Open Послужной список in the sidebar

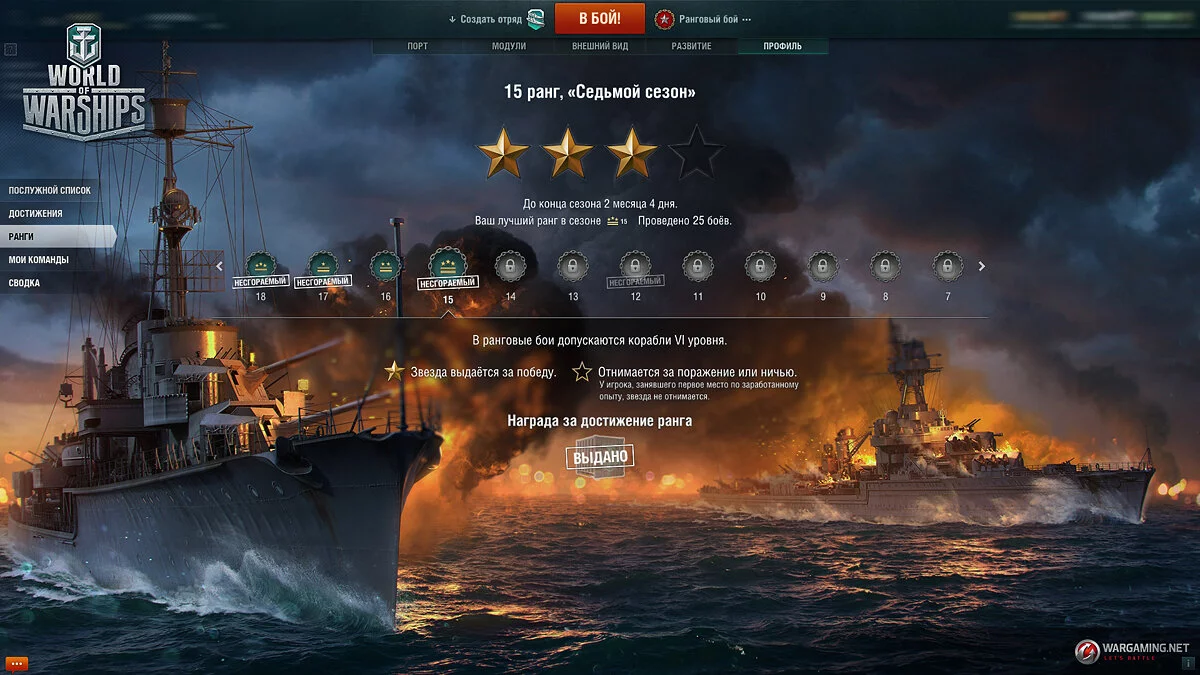click(50, 190)
